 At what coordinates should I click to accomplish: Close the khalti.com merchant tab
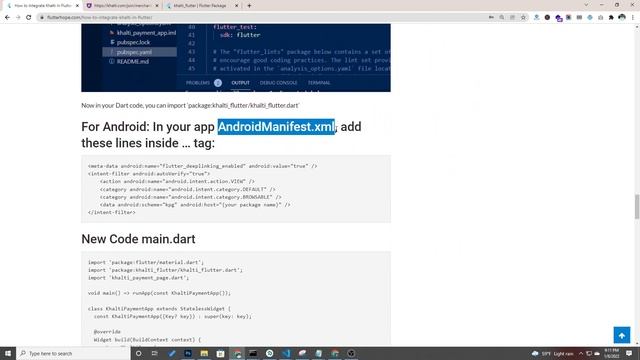coord(157,6)
